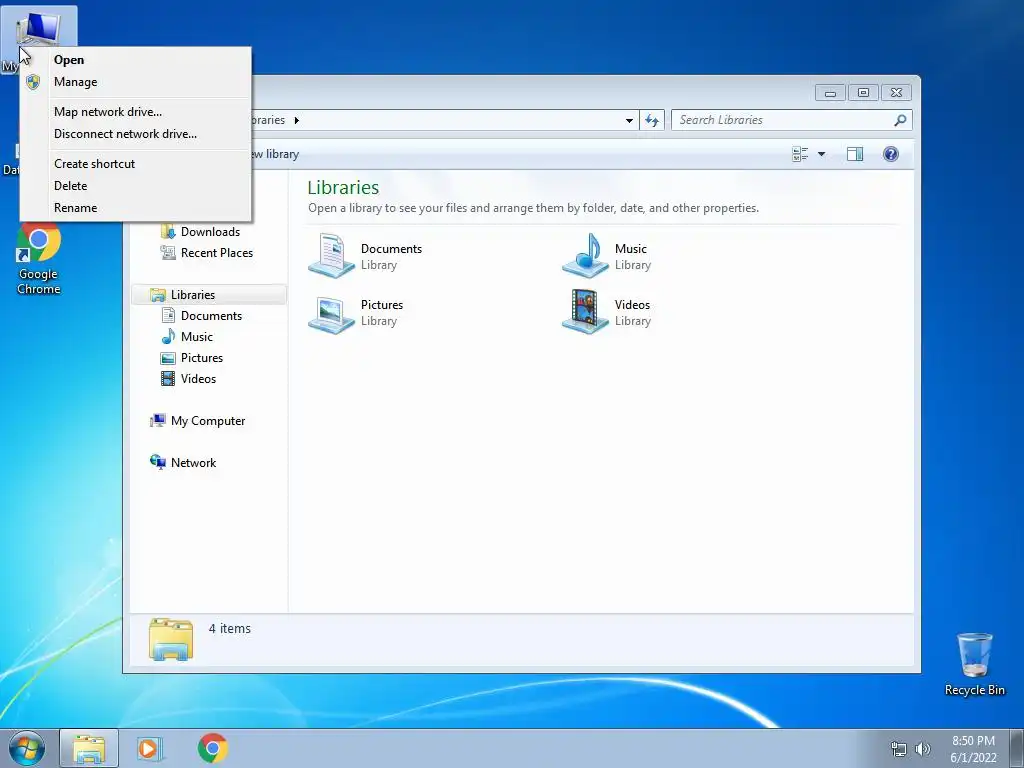
Task: Click the New library toolbar button
Action: point(274,154)
